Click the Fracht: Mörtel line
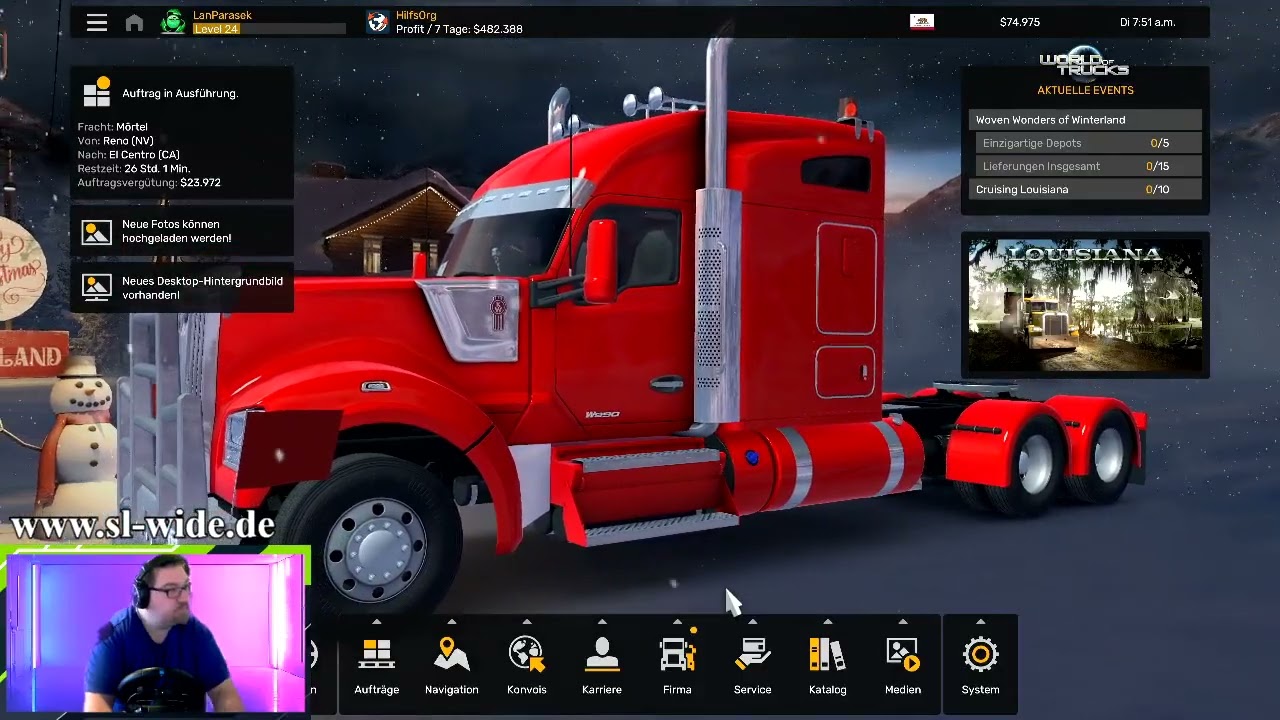The height and width of the screenshot is (720, 1280). pos(113,127)
